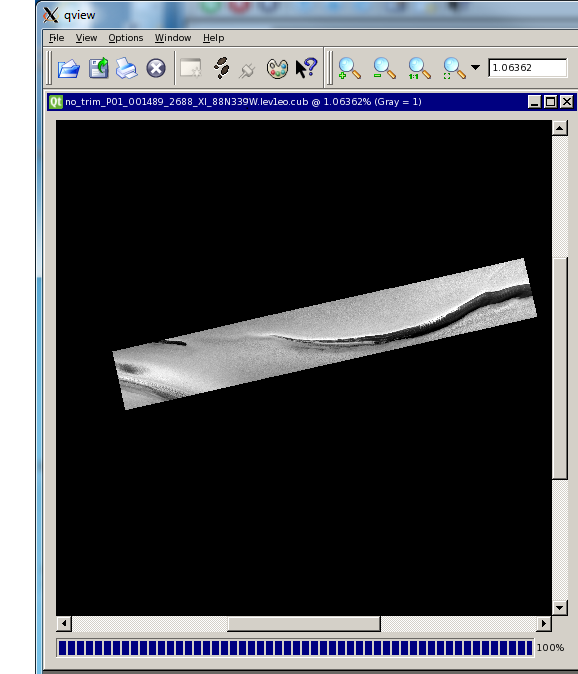Viewport: 578px width, 674px height.
Task: Open the View menu
Action: [x=86, y=38]
